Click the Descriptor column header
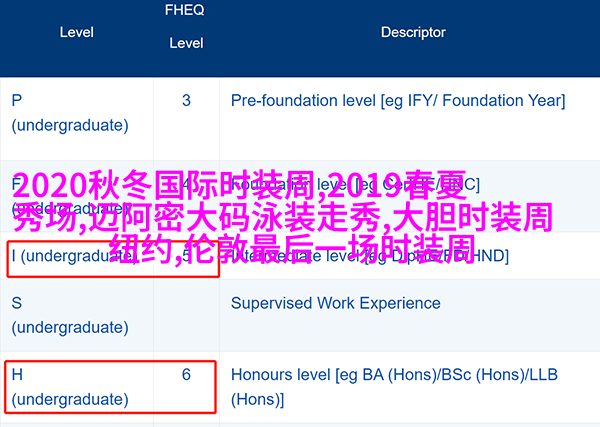Image resolution: width=600 pixels, height=427 pixels. click(x=413, y=33)
